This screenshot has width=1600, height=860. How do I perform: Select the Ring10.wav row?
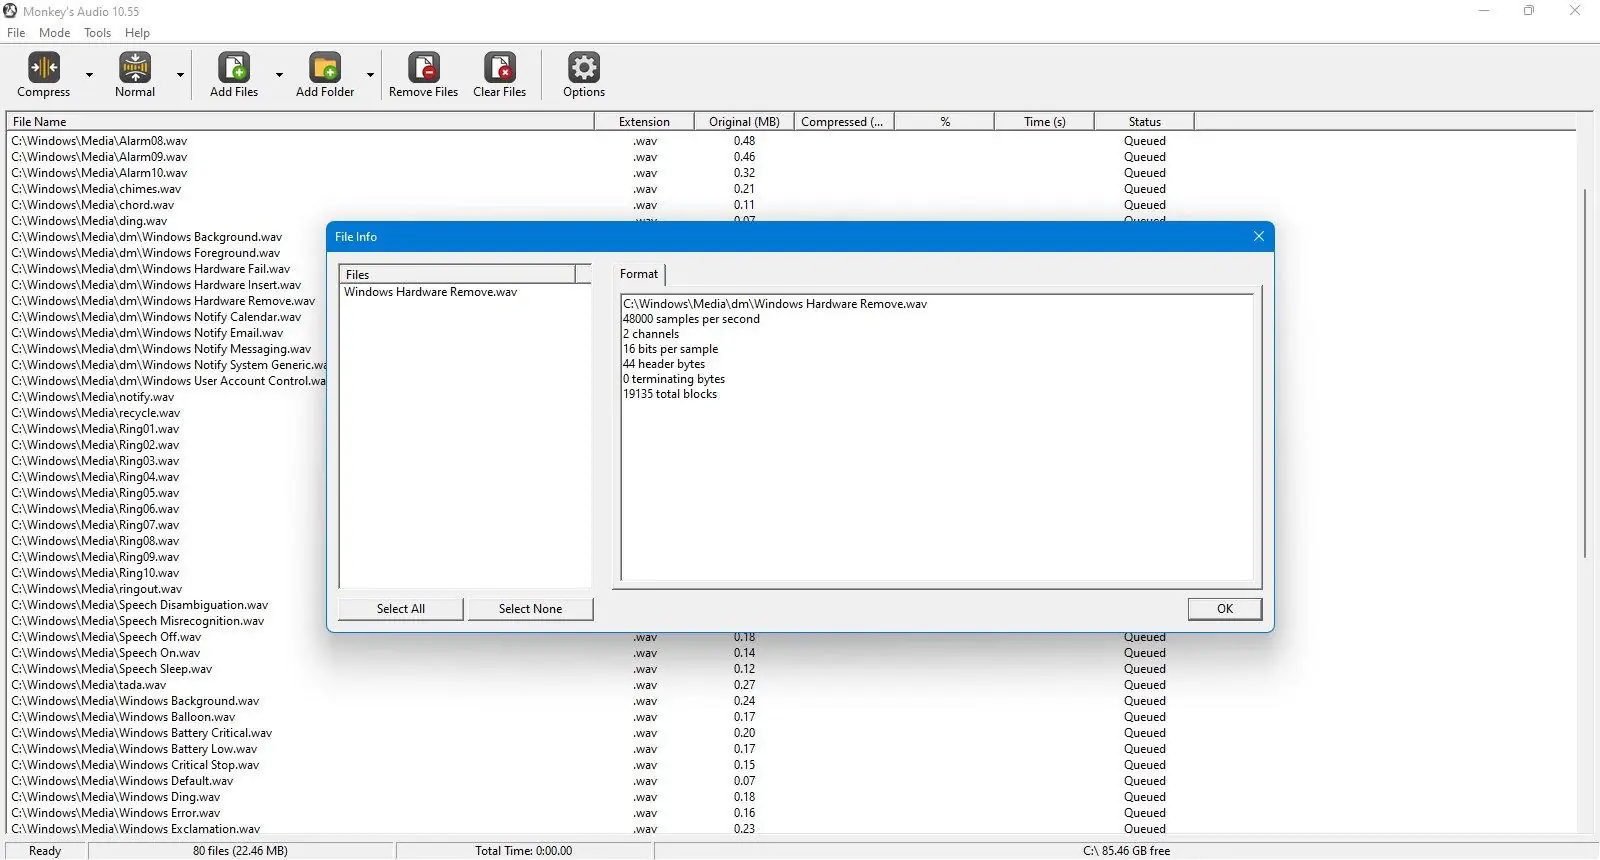(x=95, y=573)
